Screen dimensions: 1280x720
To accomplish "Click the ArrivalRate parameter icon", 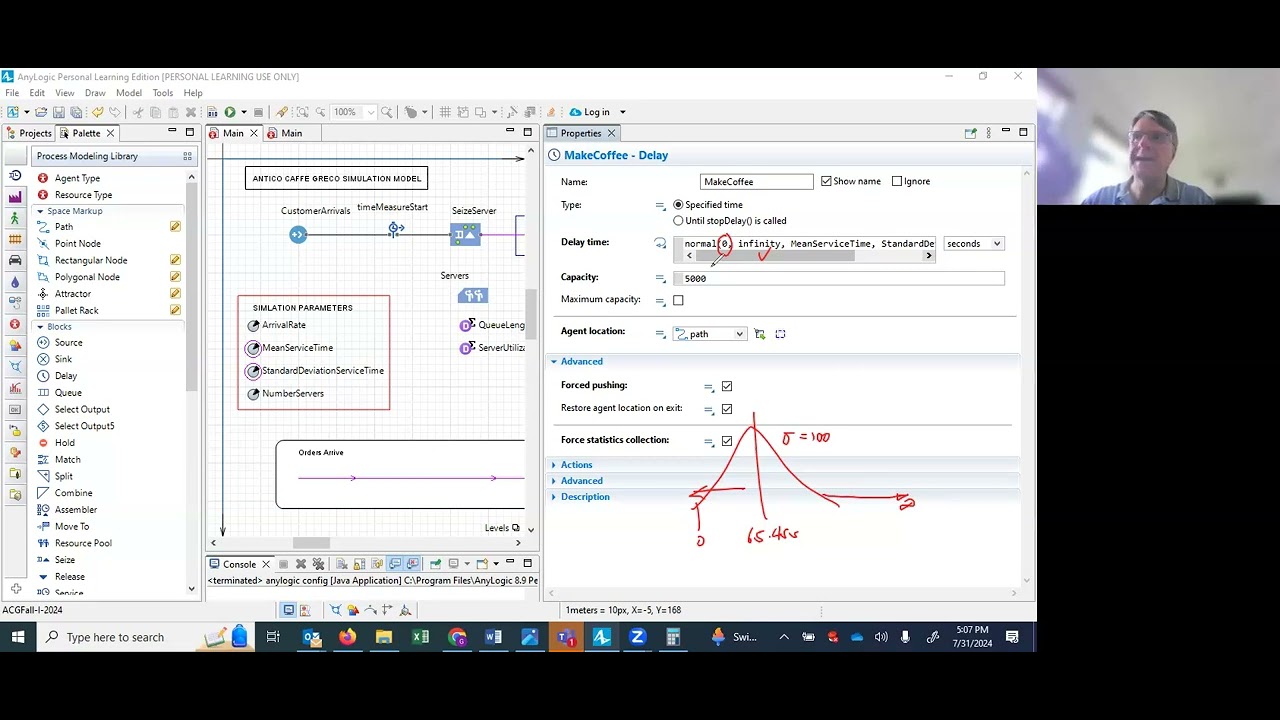I will [x=254, y=326].
